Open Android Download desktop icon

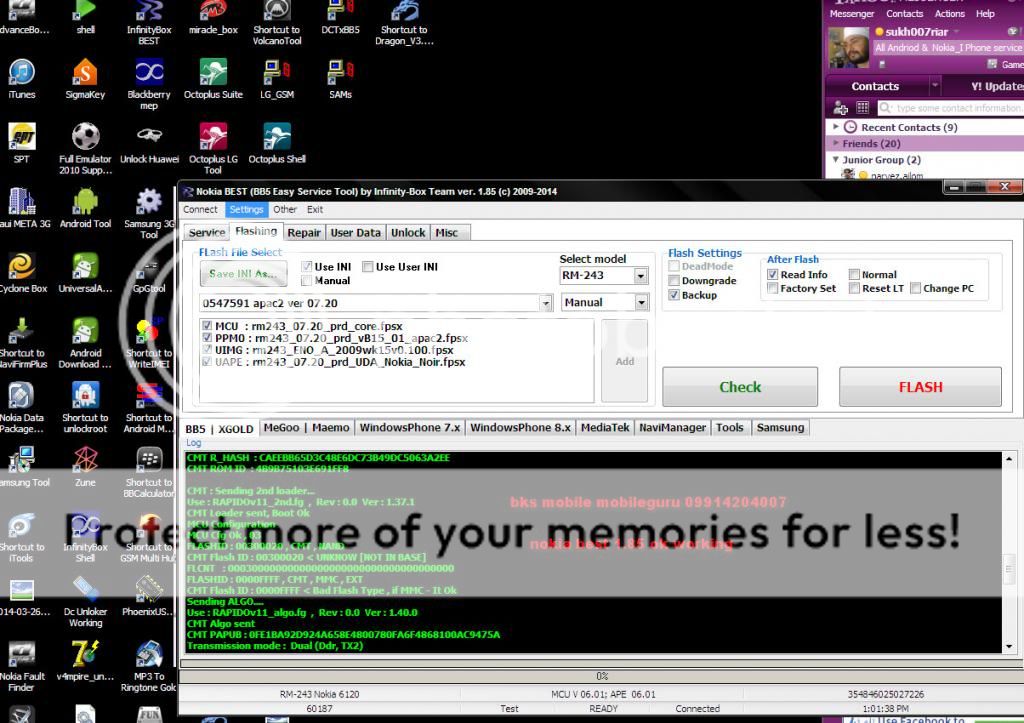tap(85, 342)
